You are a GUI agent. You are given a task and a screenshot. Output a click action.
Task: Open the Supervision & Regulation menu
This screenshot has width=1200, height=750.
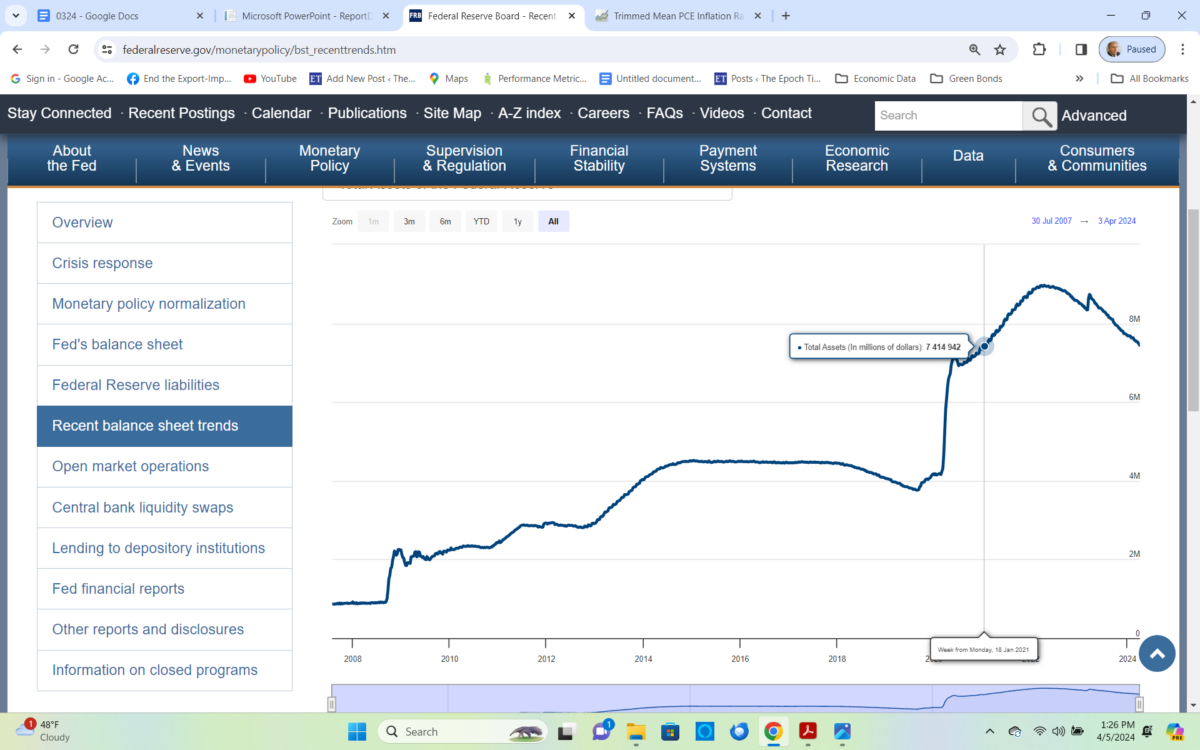point(464,158)
